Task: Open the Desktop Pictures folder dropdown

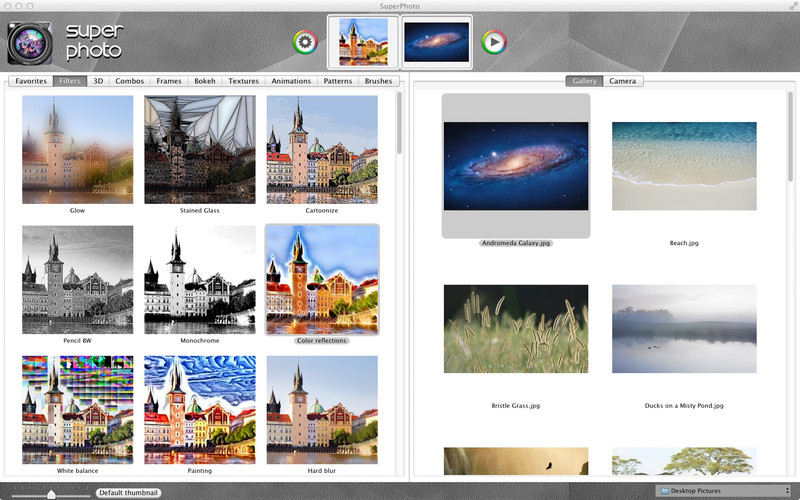Action: (723, 491)
